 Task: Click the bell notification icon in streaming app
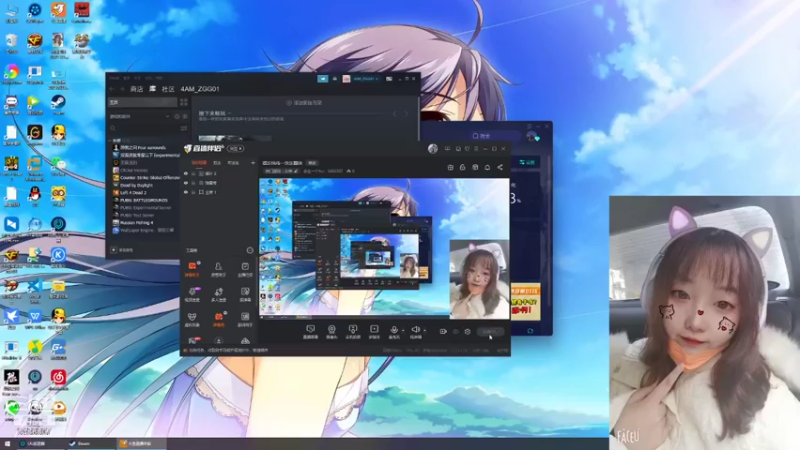point(487,167)
